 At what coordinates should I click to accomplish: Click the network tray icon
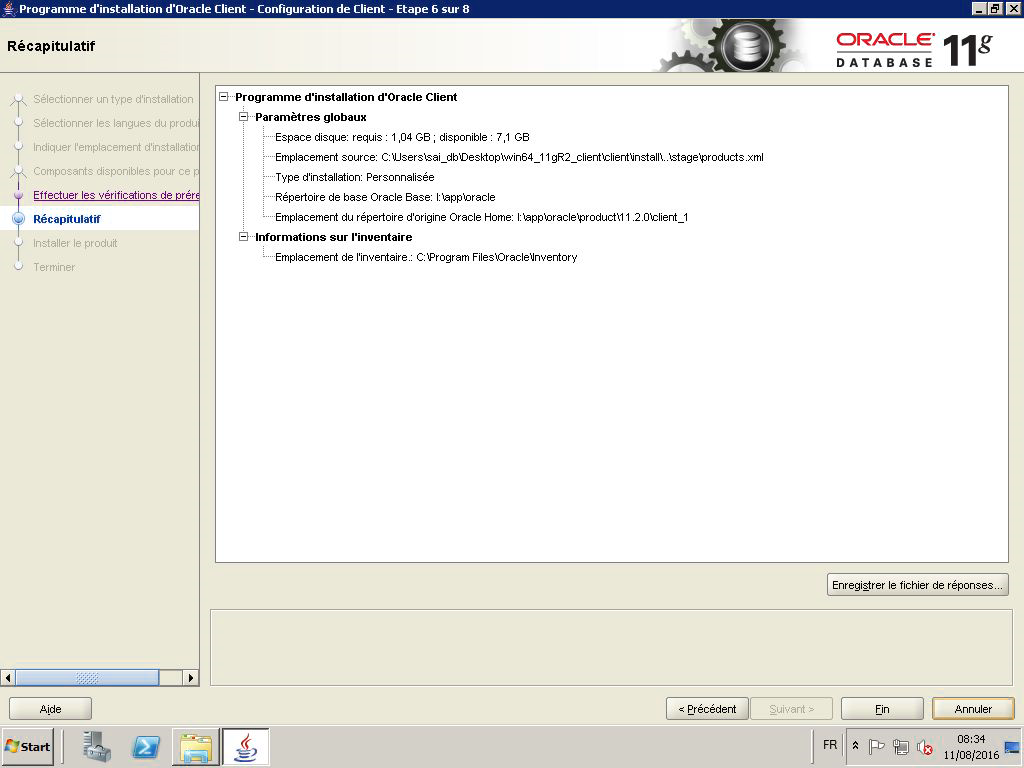[x=901, y=746]
